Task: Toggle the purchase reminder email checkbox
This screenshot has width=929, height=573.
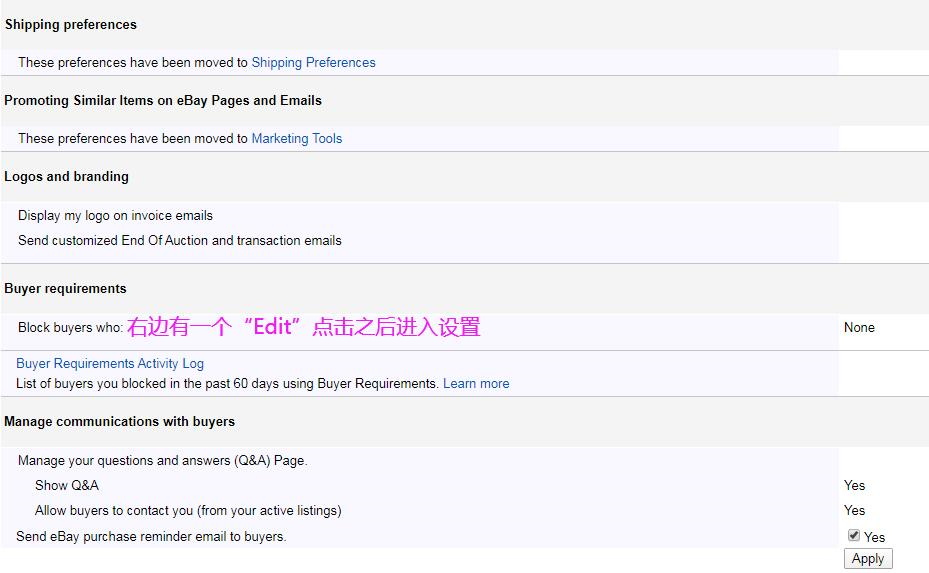Action: 854,536
